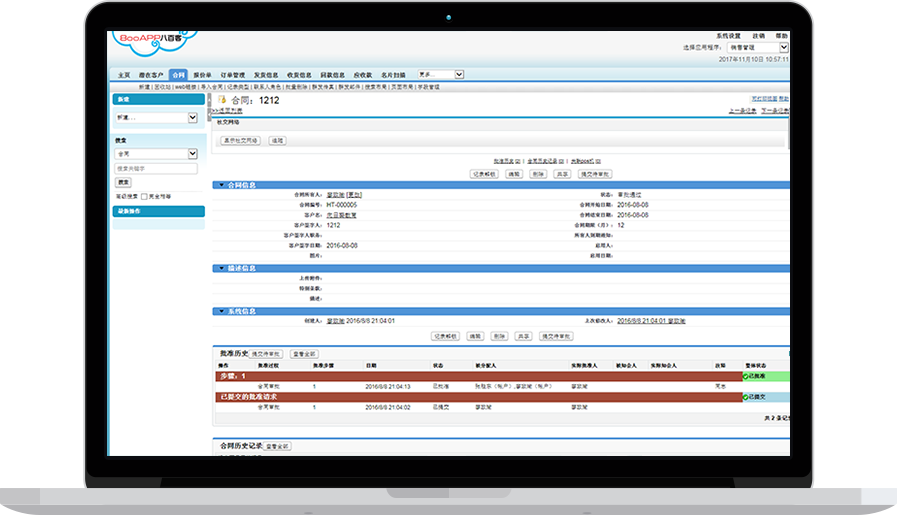The height and width of the screenshot is (515, 897).
Task: Open 系统设置 link
Action: pyautogui.click(x=728, y=36)
